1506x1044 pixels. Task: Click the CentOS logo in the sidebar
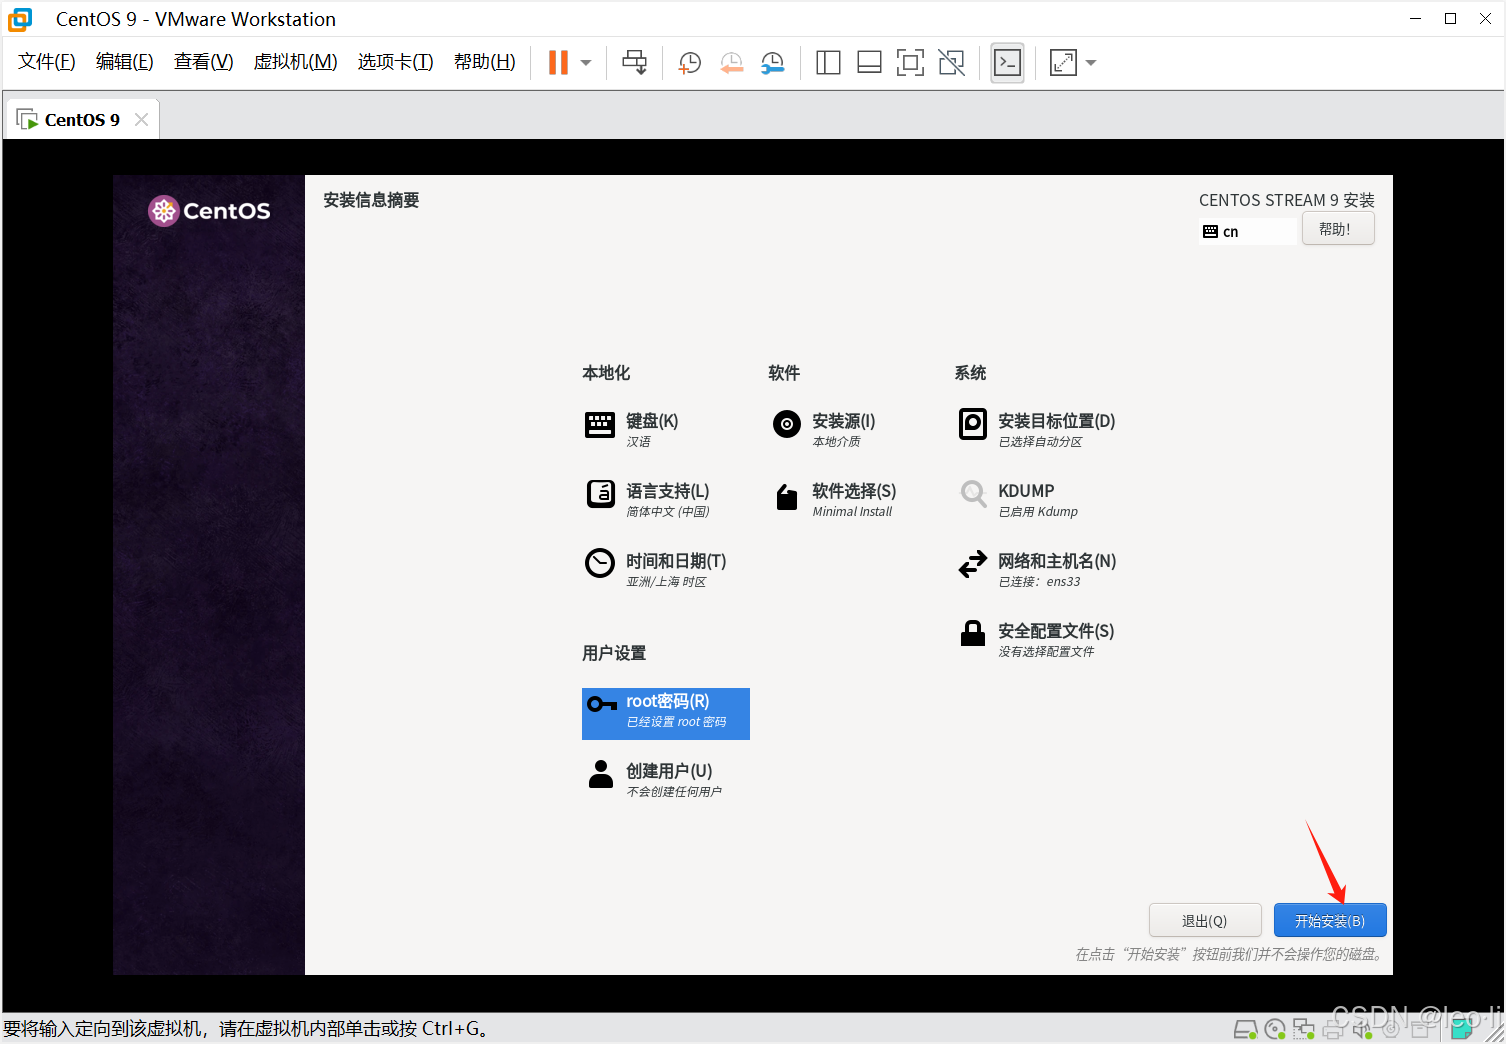tap(209, 211)
